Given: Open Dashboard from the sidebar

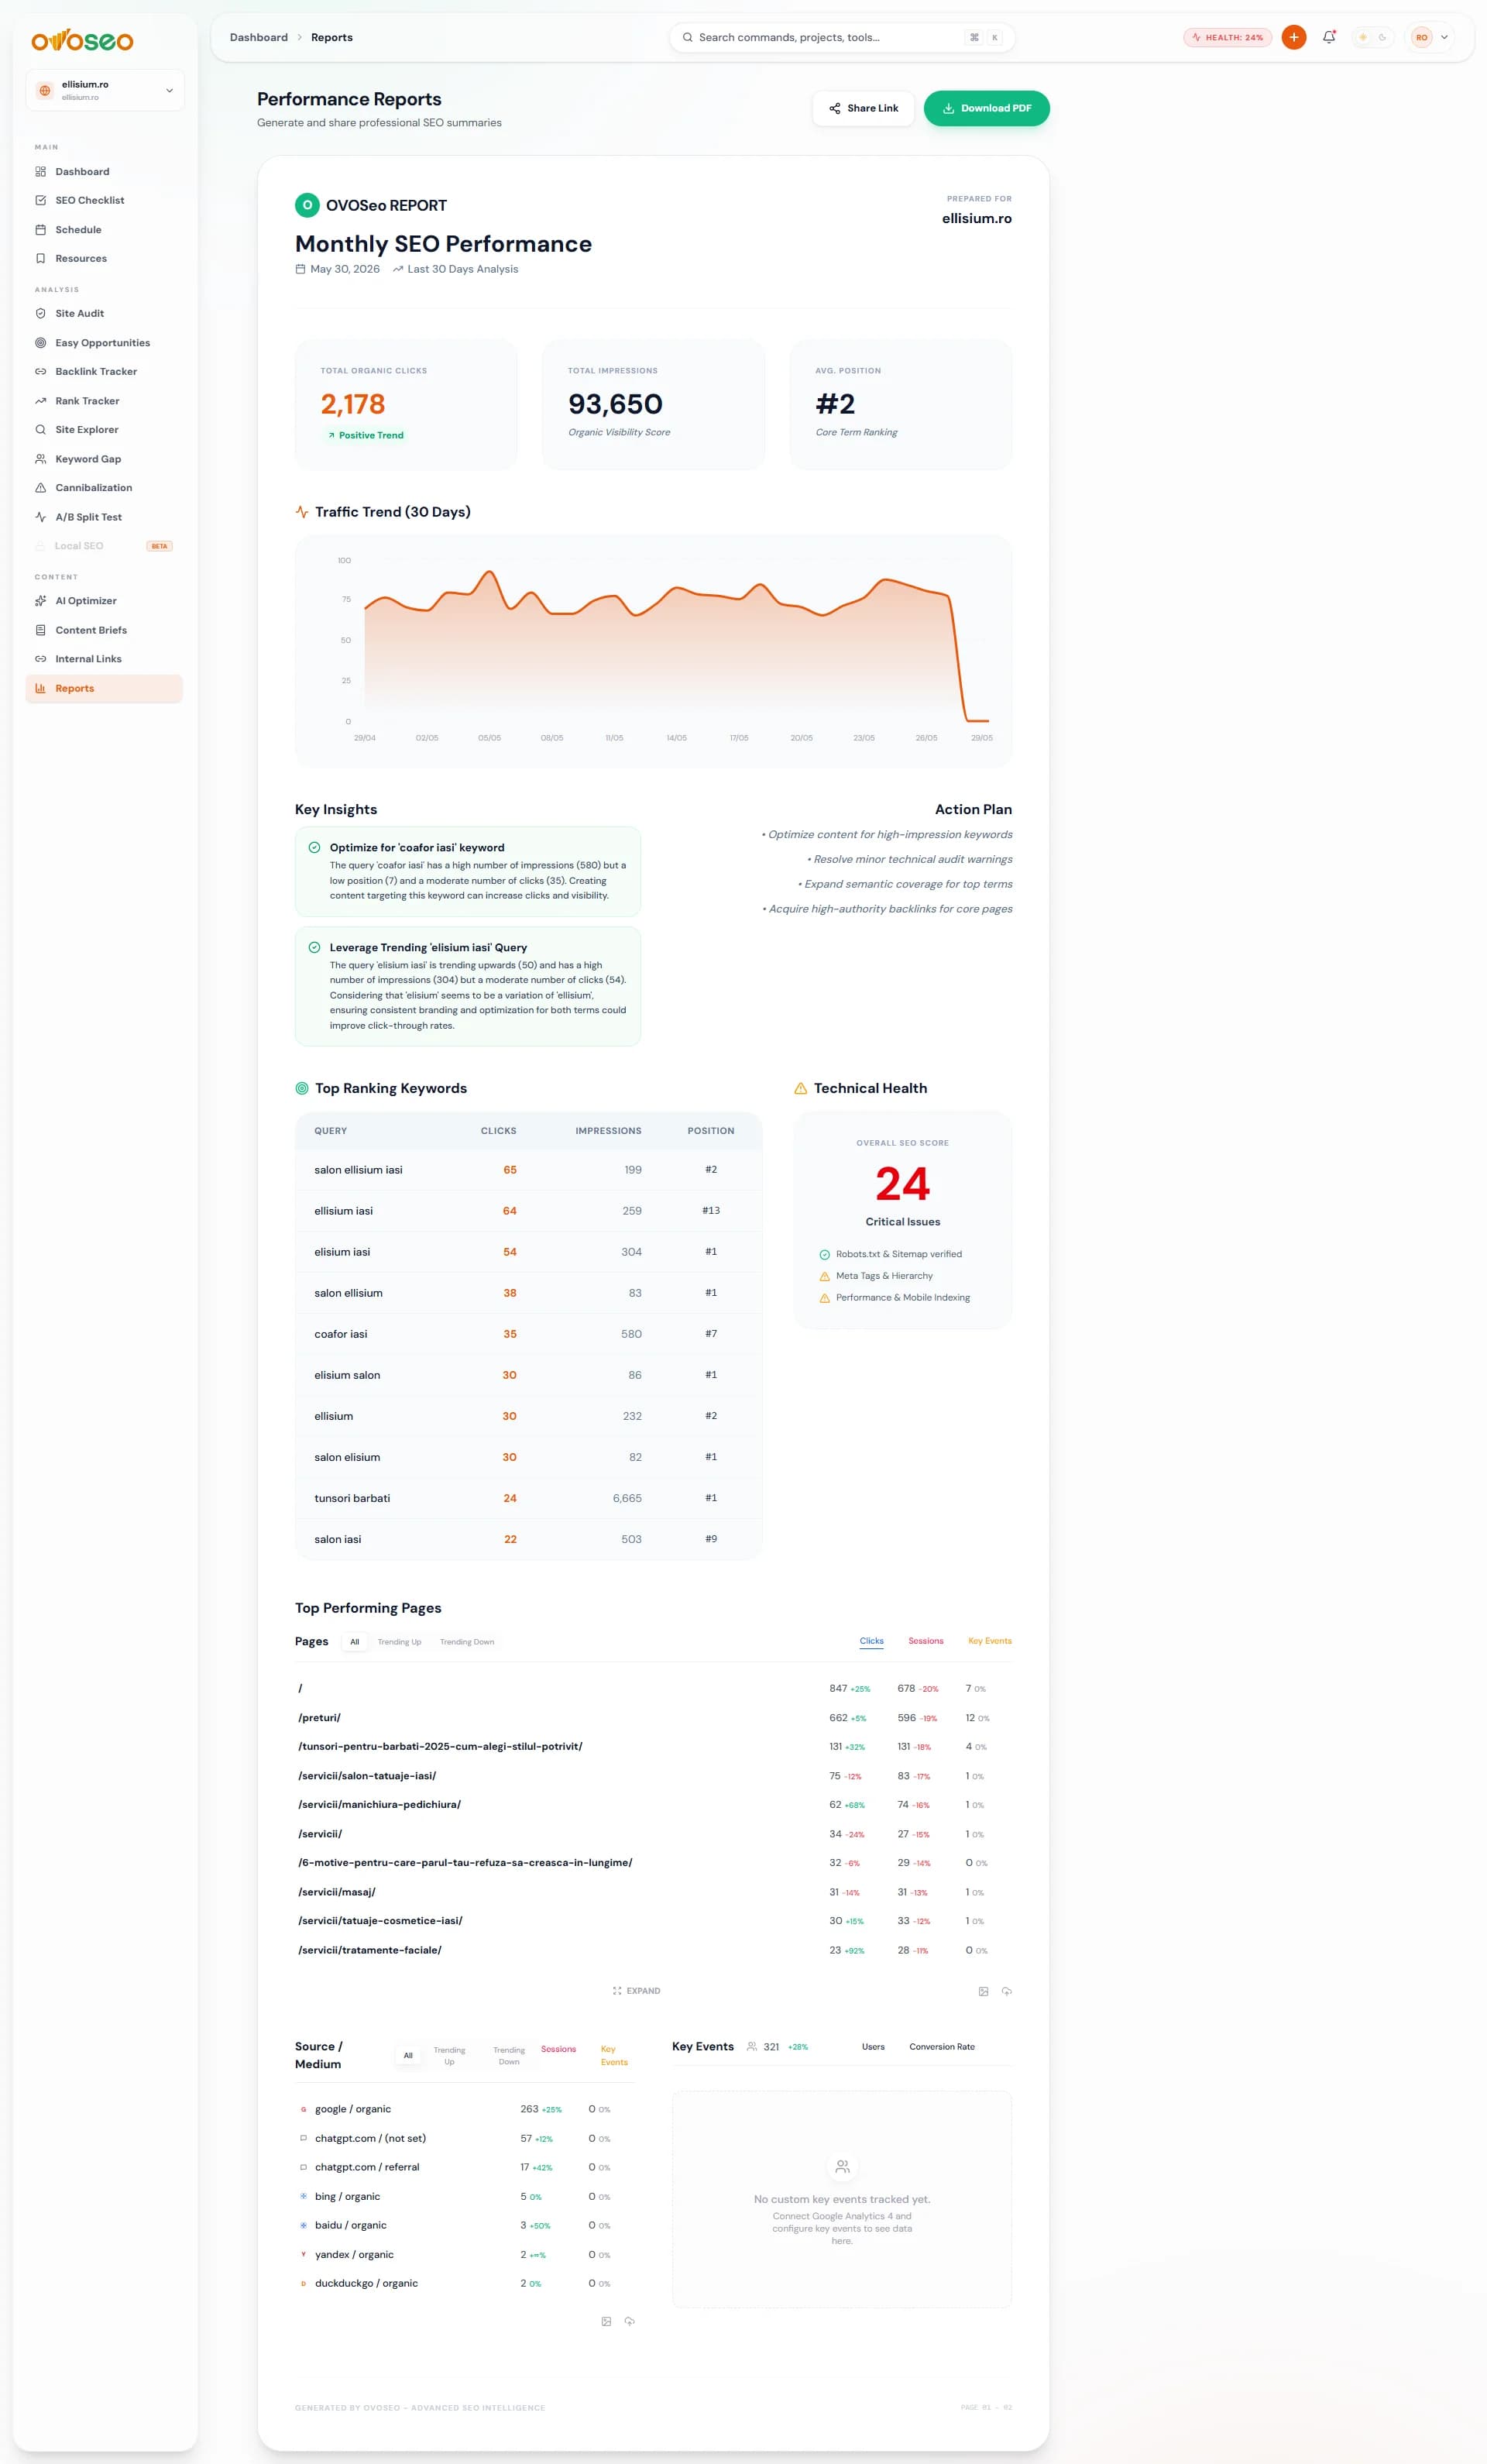Looking at the screenshot, I should click(x=104, y=172).
